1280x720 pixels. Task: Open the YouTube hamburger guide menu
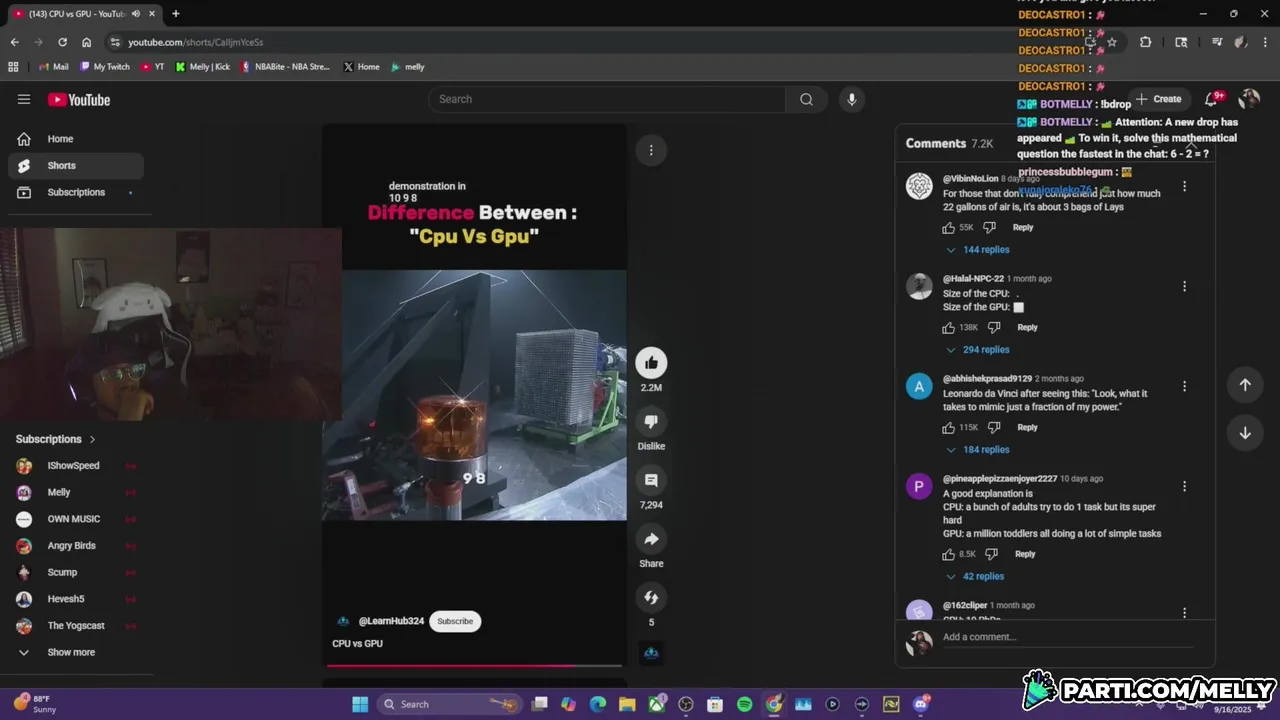click(24, 99)
